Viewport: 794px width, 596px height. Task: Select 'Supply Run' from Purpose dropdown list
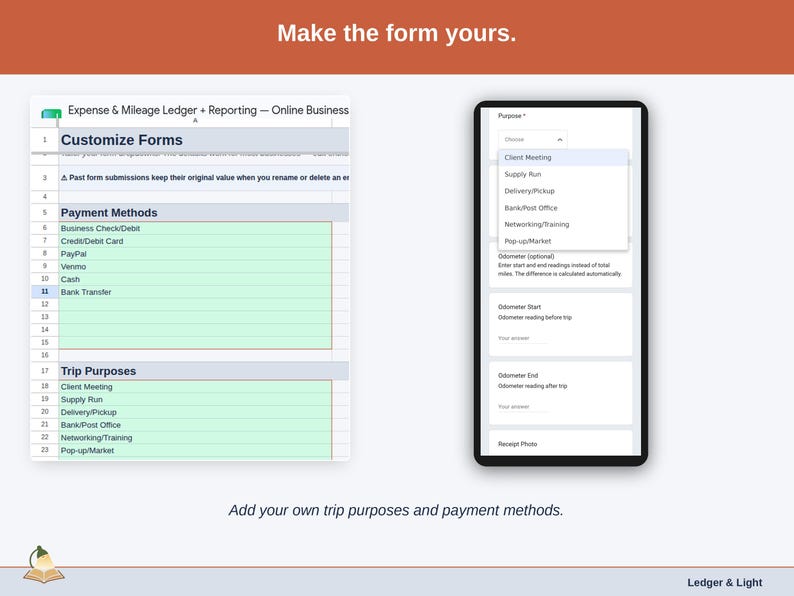[563, 174]
